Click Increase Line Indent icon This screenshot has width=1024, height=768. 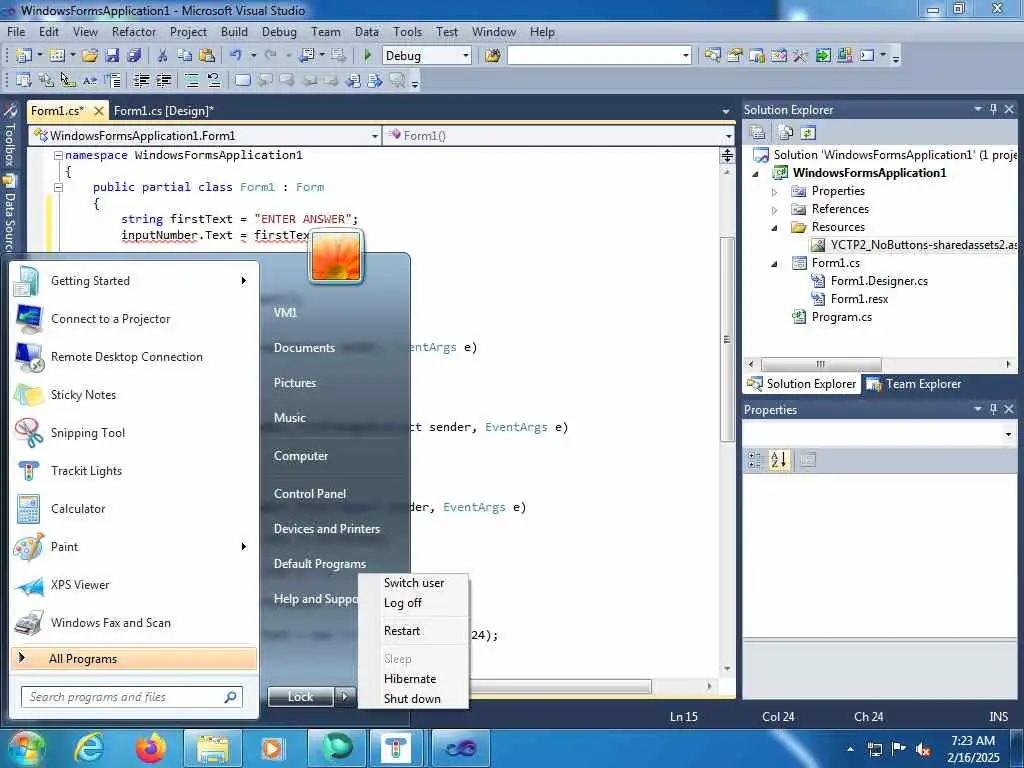pos(163,80)
